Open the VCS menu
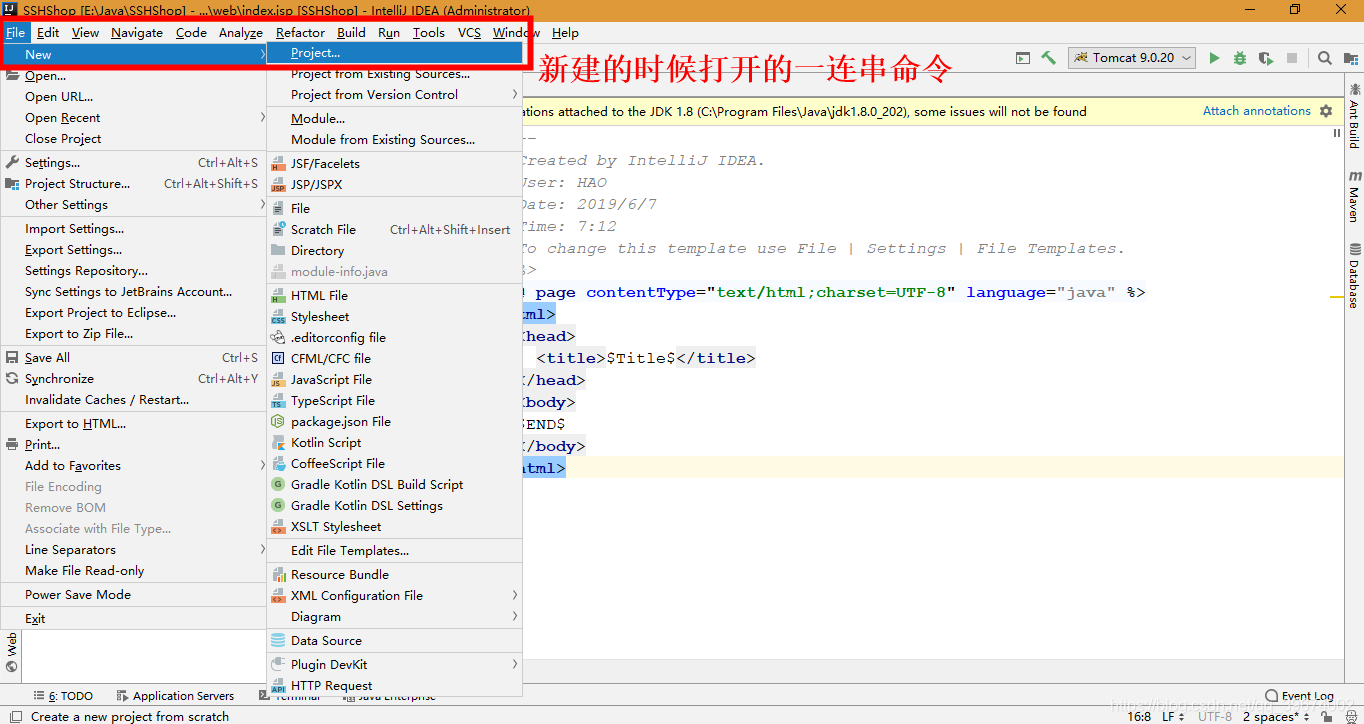Screen dimensions: 1364x724 [x=469, y=32]
